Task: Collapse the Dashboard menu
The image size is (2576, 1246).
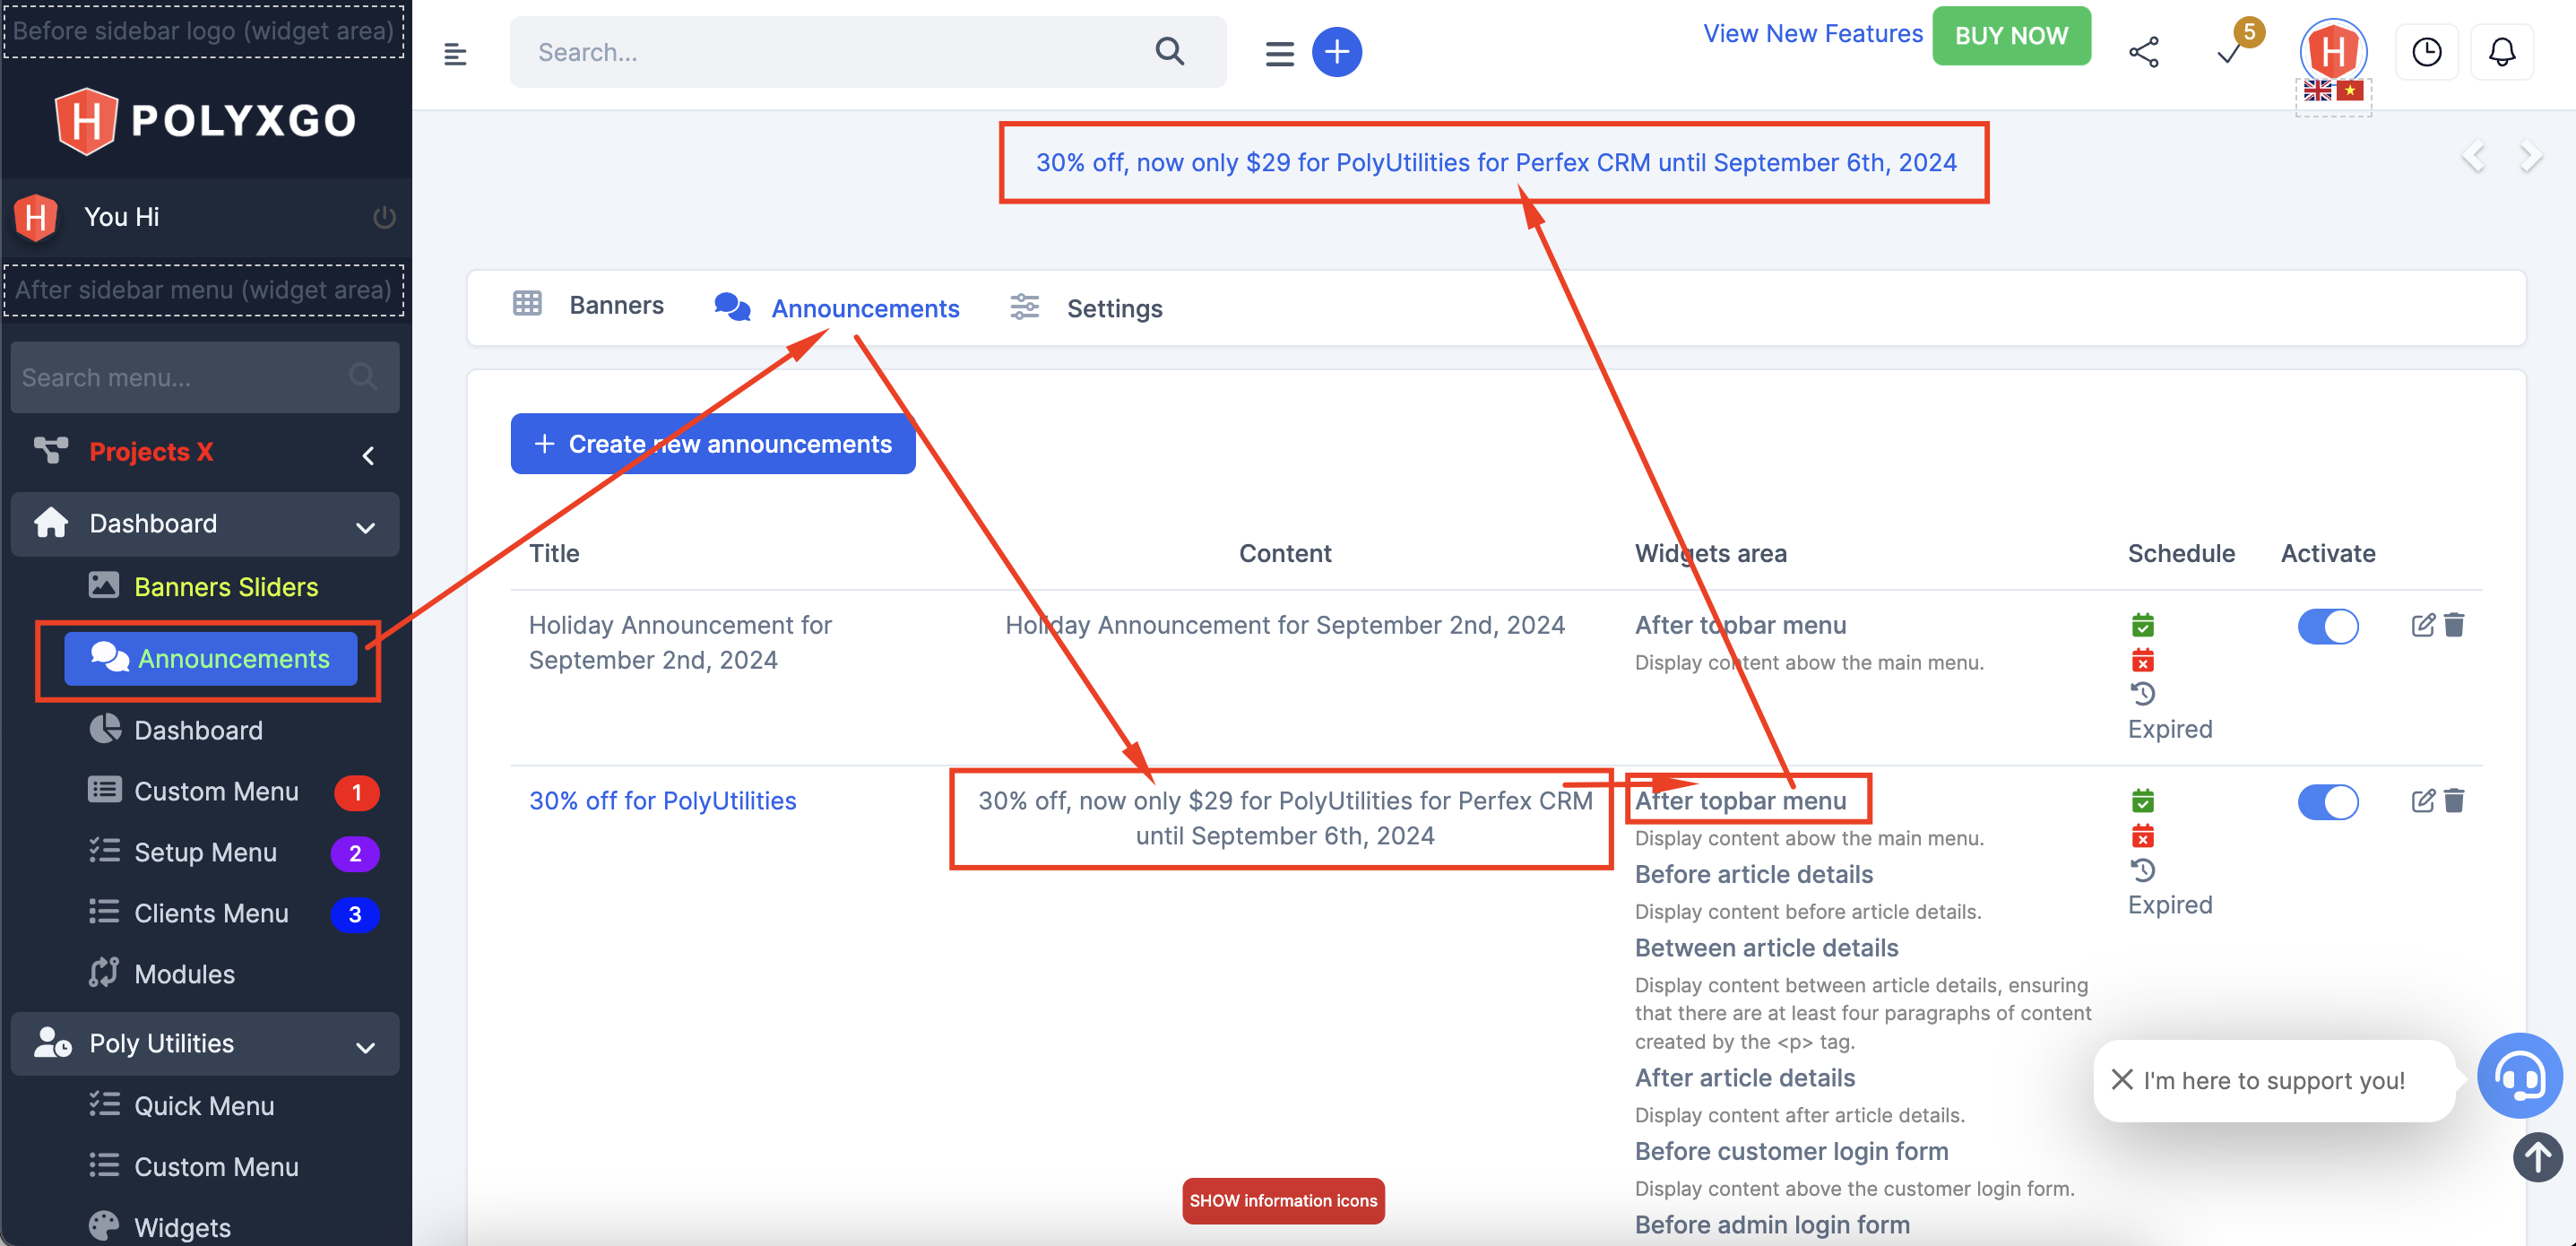Action: click(x=366, y=524)
